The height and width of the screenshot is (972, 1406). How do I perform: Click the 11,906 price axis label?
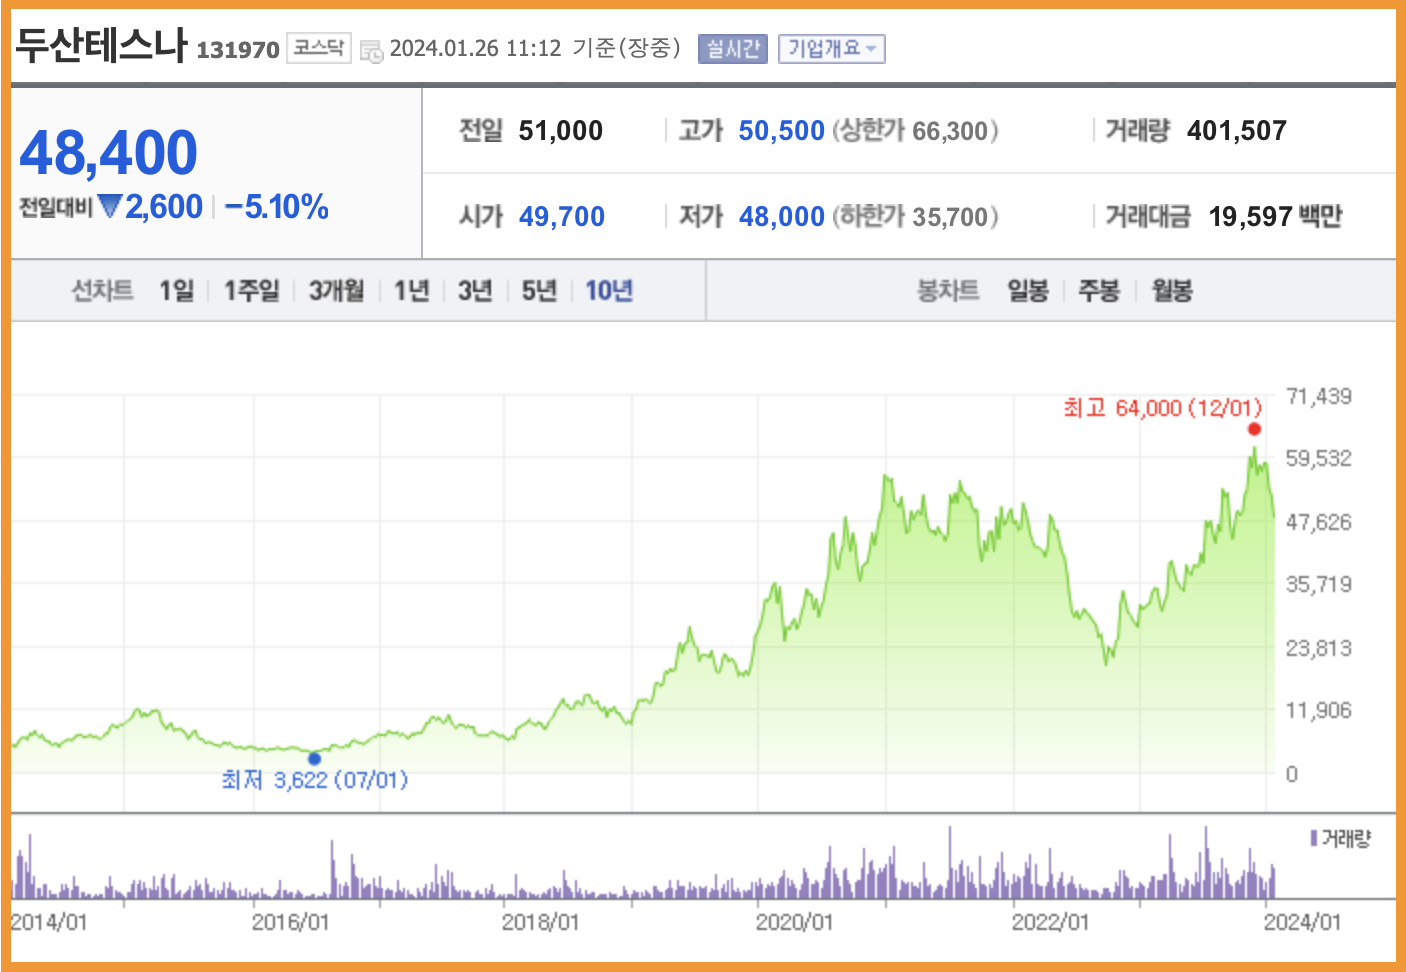pos(1319,710)
